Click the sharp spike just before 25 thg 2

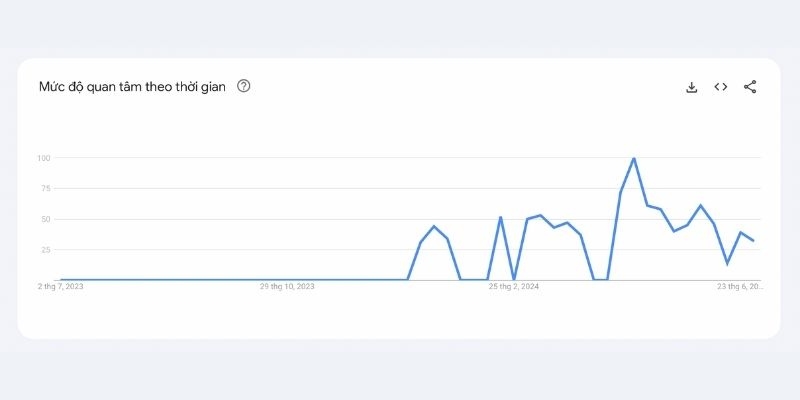click(x=500, y=217)
